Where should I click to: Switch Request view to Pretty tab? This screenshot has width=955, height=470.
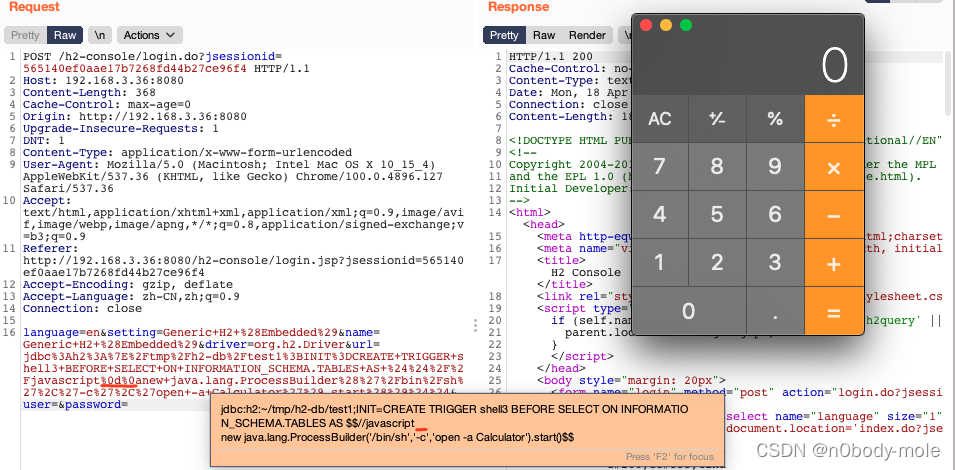coord(26,35)
